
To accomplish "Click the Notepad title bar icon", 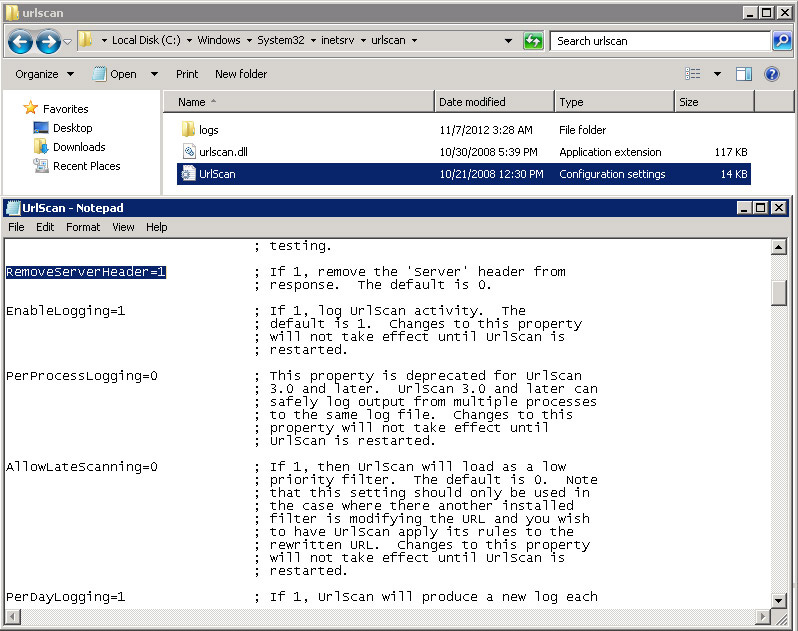I will tap(13, 208).
